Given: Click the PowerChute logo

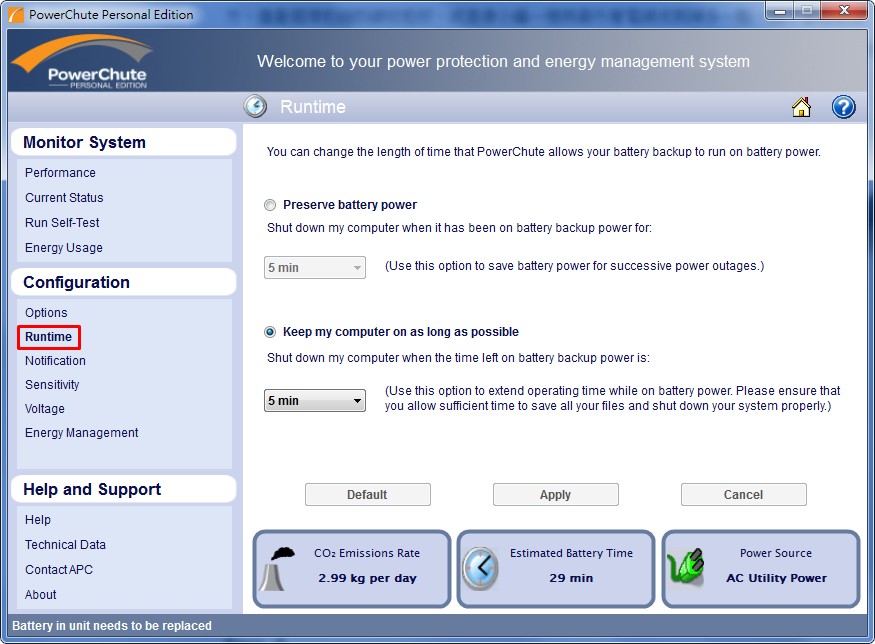Looking at the screenshot, I should click(83, 63).
